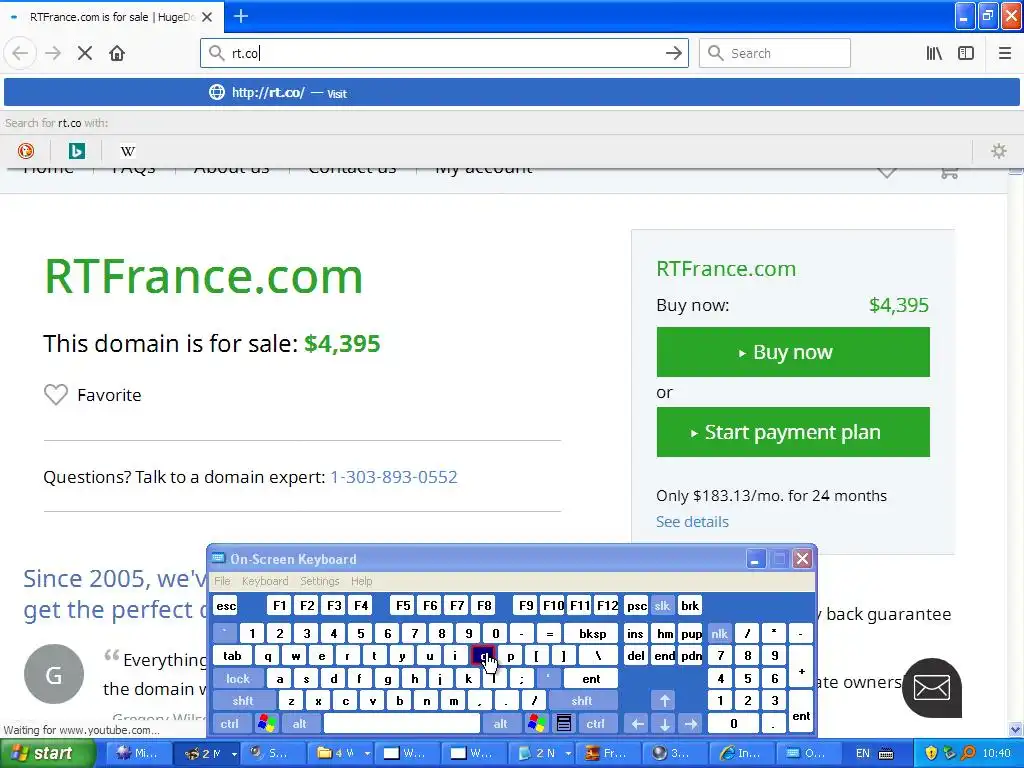Screen dimensions: 1024x768
Task: Click page scrollbar down arrow
Action: [x=1016, y=729]
